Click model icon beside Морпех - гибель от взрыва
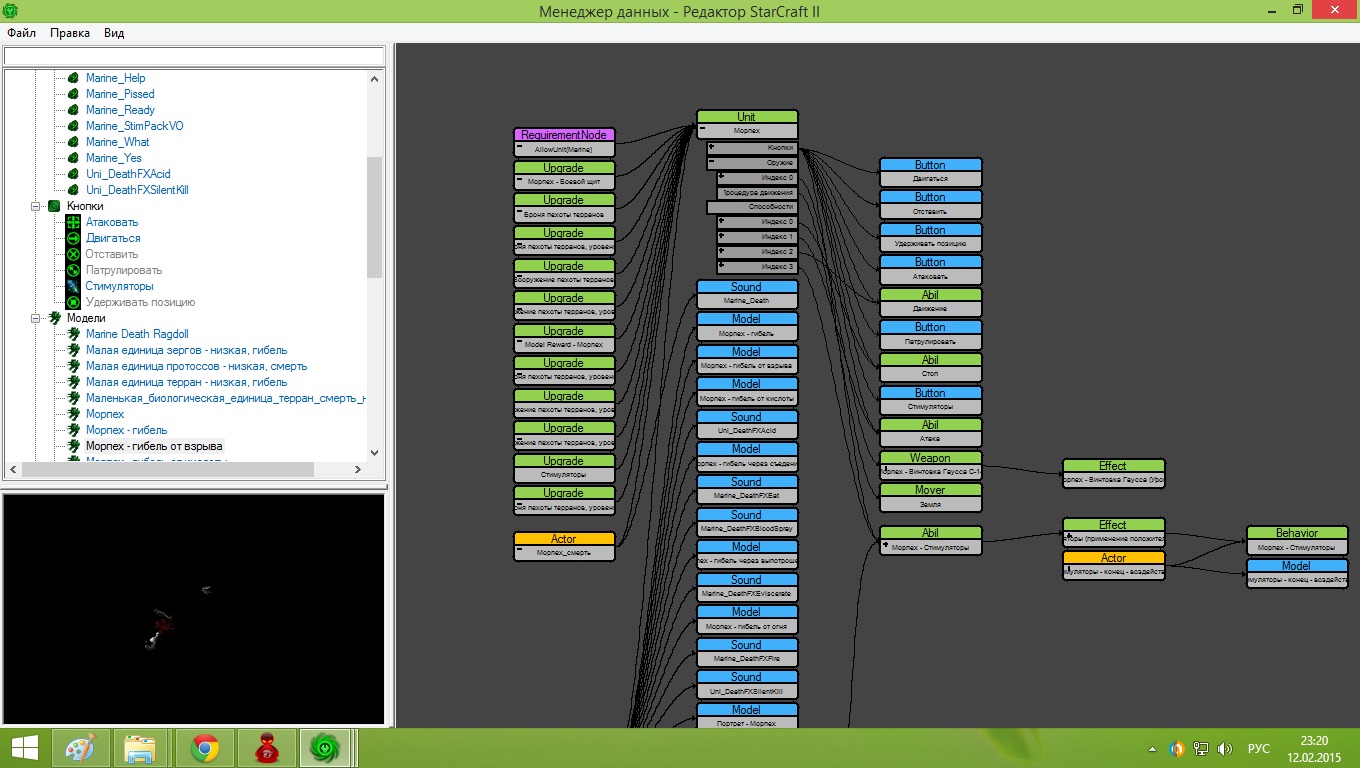1360x768 pixels. 73,446
